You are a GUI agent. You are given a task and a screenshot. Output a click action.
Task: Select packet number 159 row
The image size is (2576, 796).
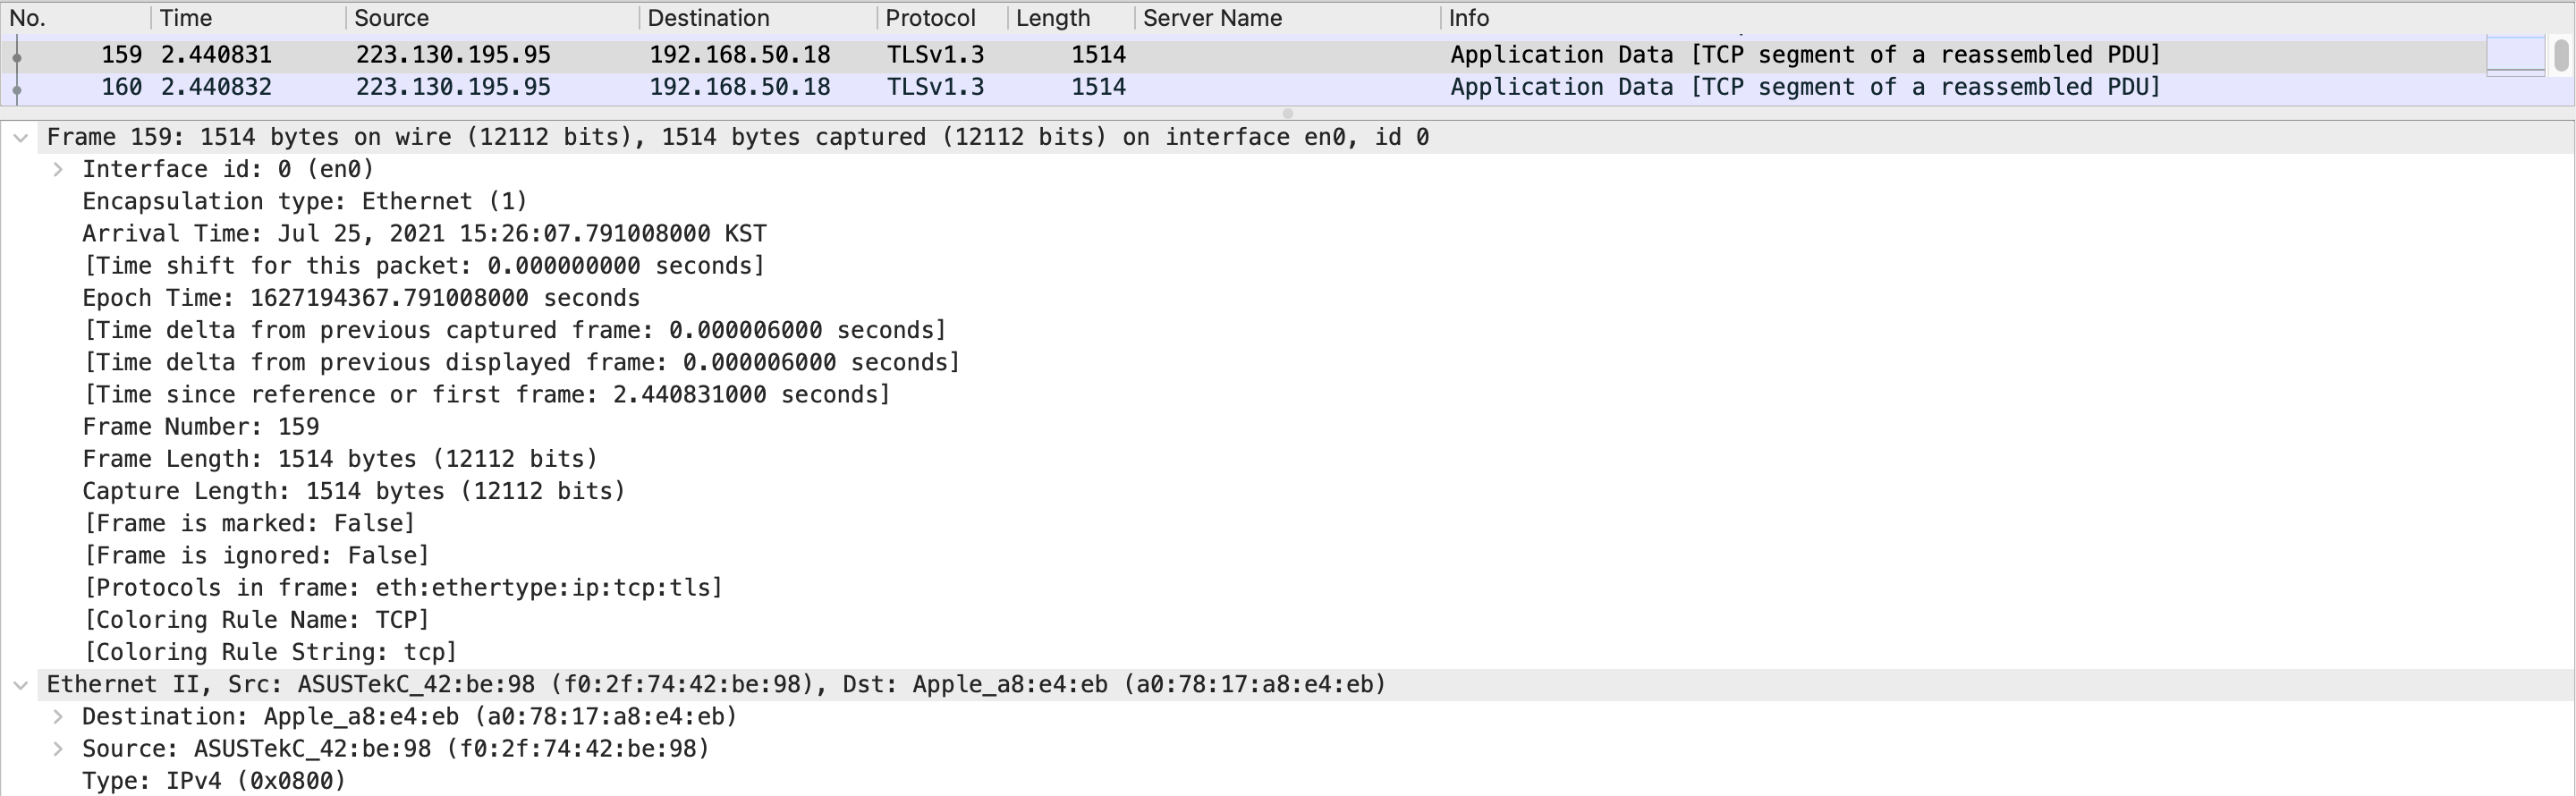tap(1244, 55)
